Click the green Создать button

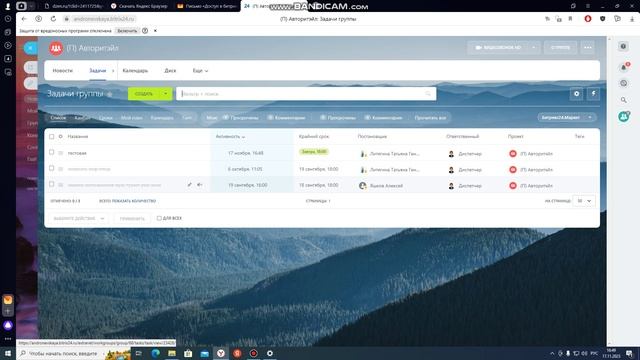click(x=144, y=93)
